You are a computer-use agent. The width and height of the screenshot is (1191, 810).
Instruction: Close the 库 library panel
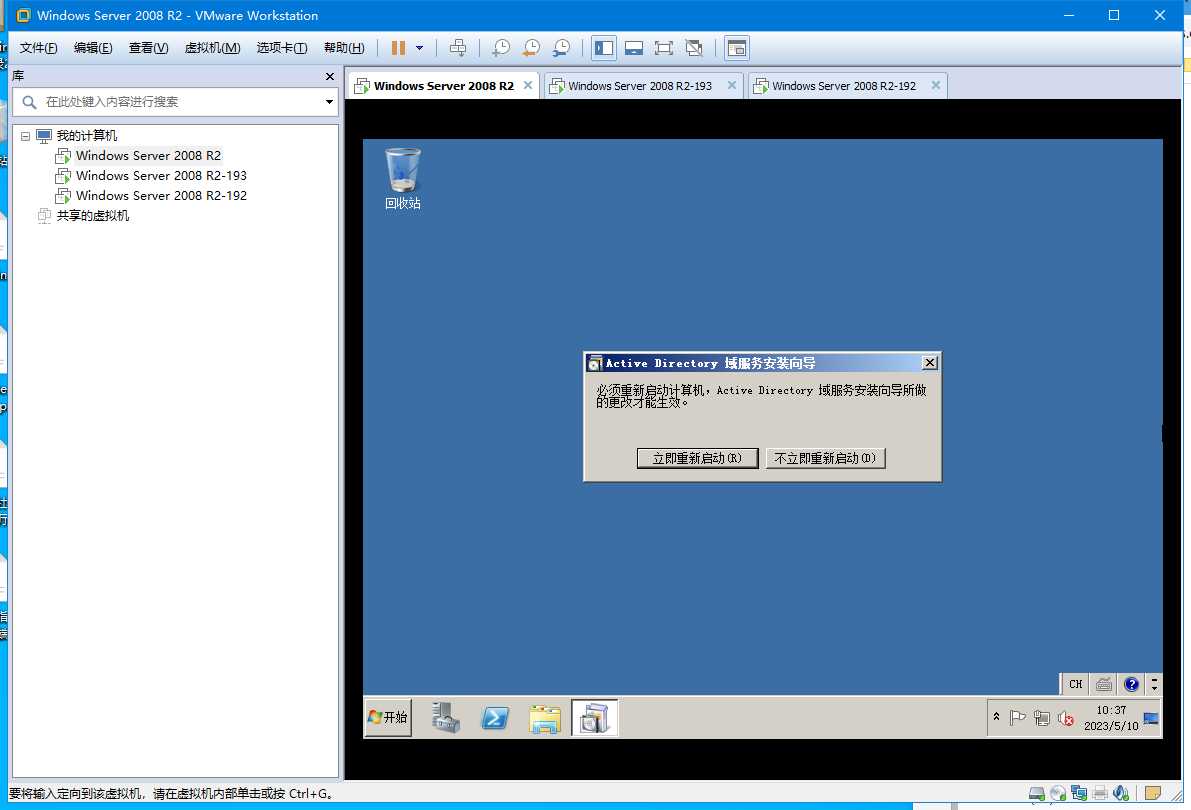[330, 76]
